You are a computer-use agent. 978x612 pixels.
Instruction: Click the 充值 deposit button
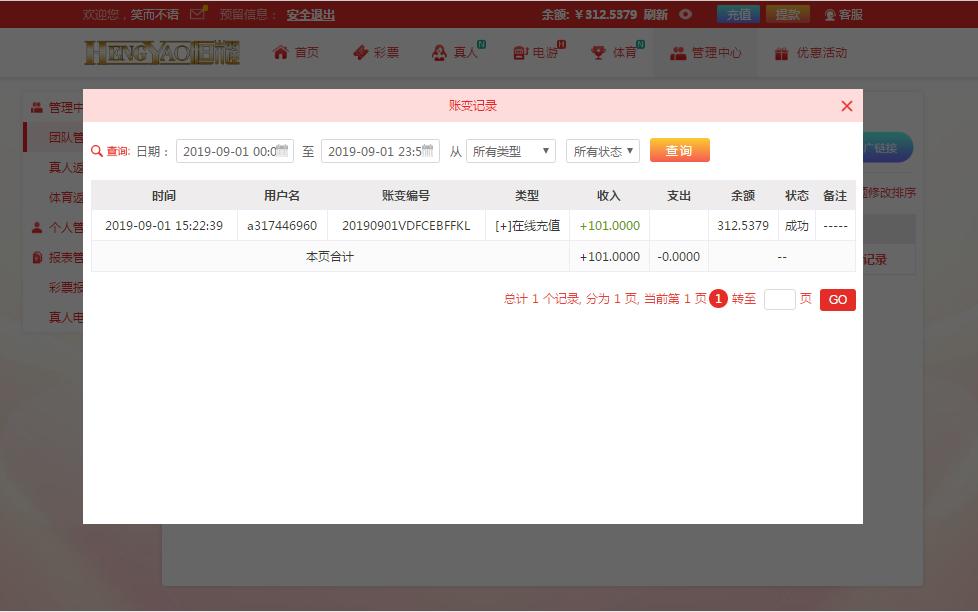point(738,14)
